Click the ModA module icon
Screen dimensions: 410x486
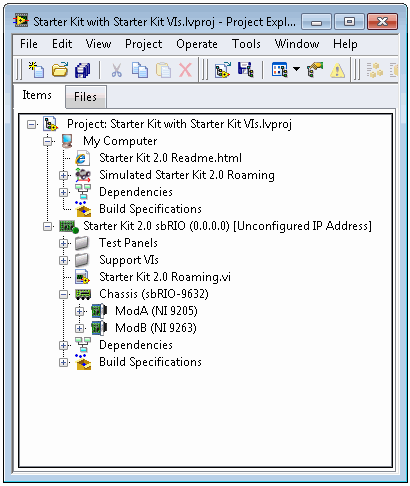(x=99, y=311)
